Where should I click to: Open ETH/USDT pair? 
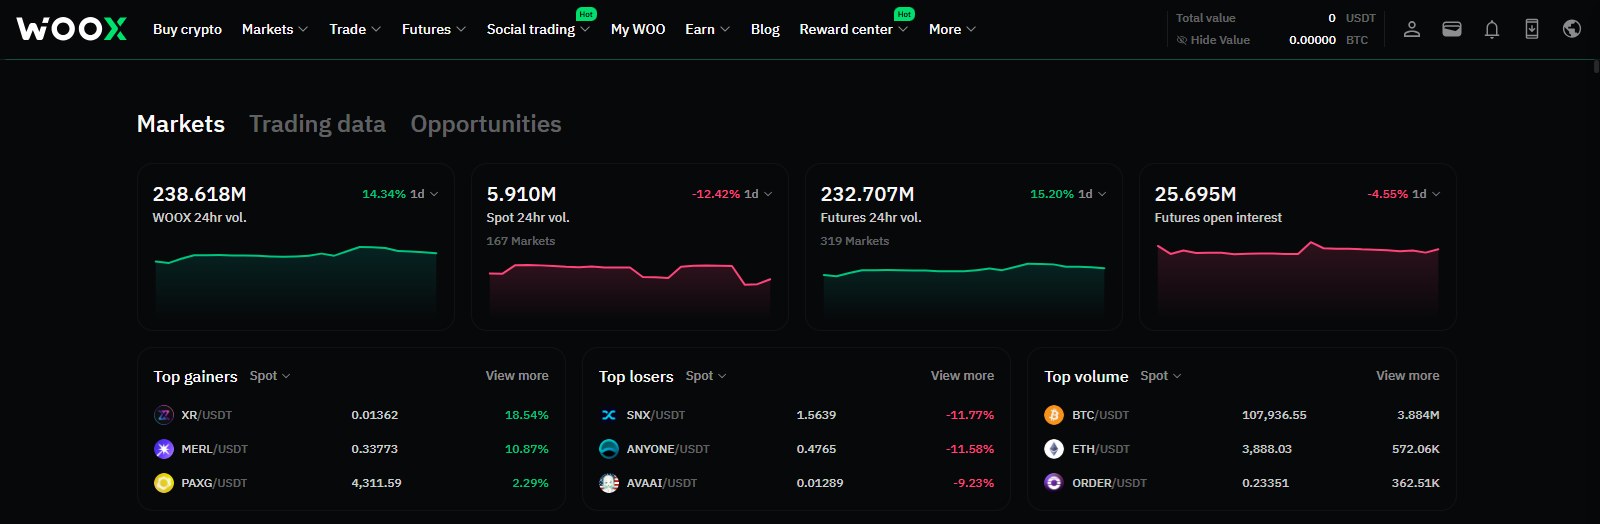pyautogui.click(x=1101, y=449)
